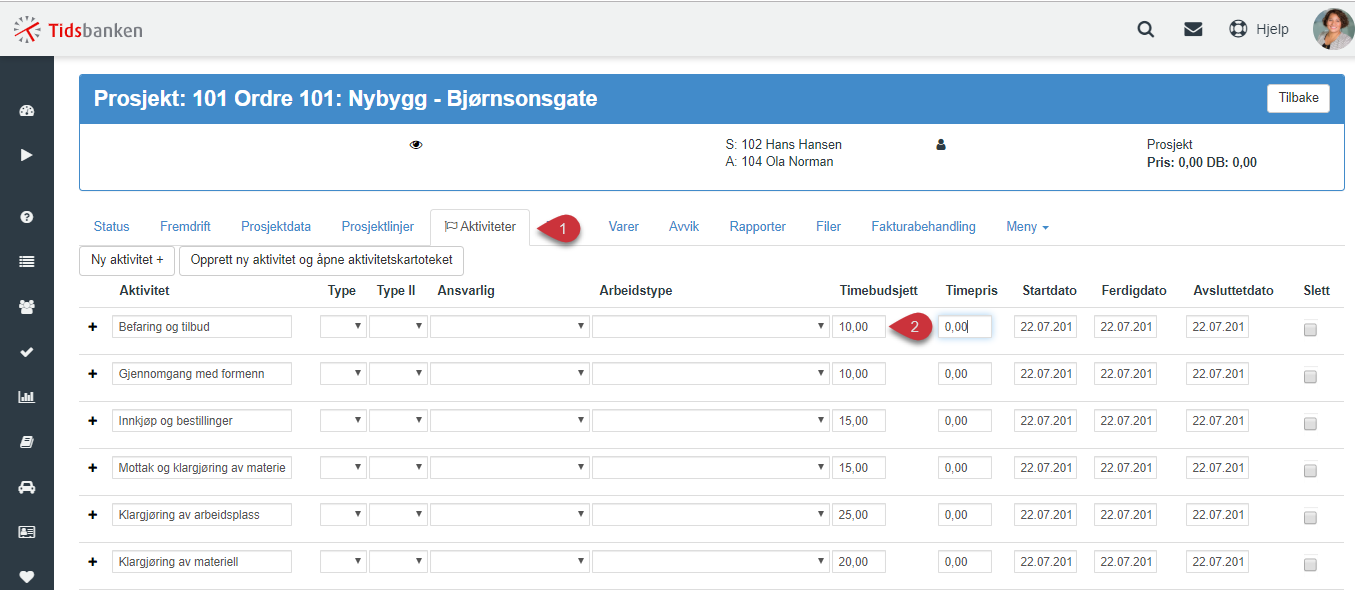The width and height of the screenshot is (1355, 590).
Task: Tick Slett checkbox for Innkjøp og bestillinger
Action: (1310, 424)
